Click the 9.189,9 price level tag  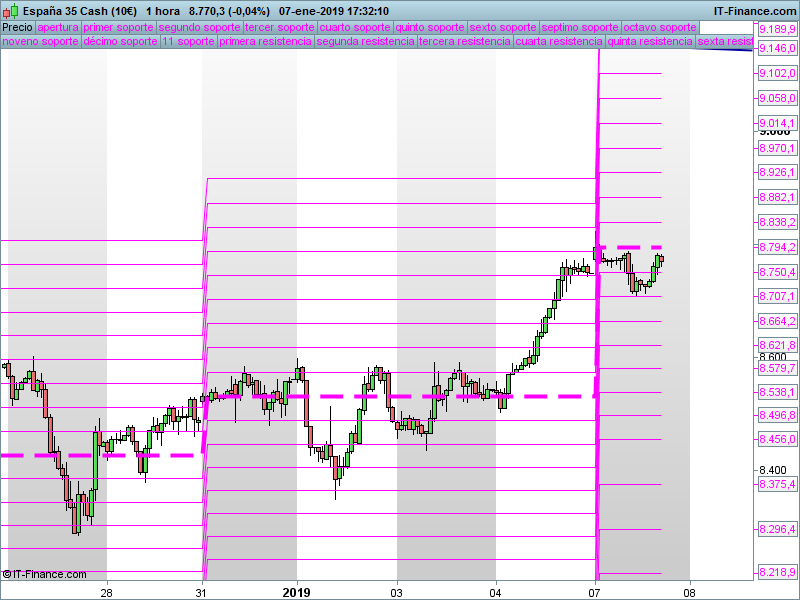pos(777,29)
